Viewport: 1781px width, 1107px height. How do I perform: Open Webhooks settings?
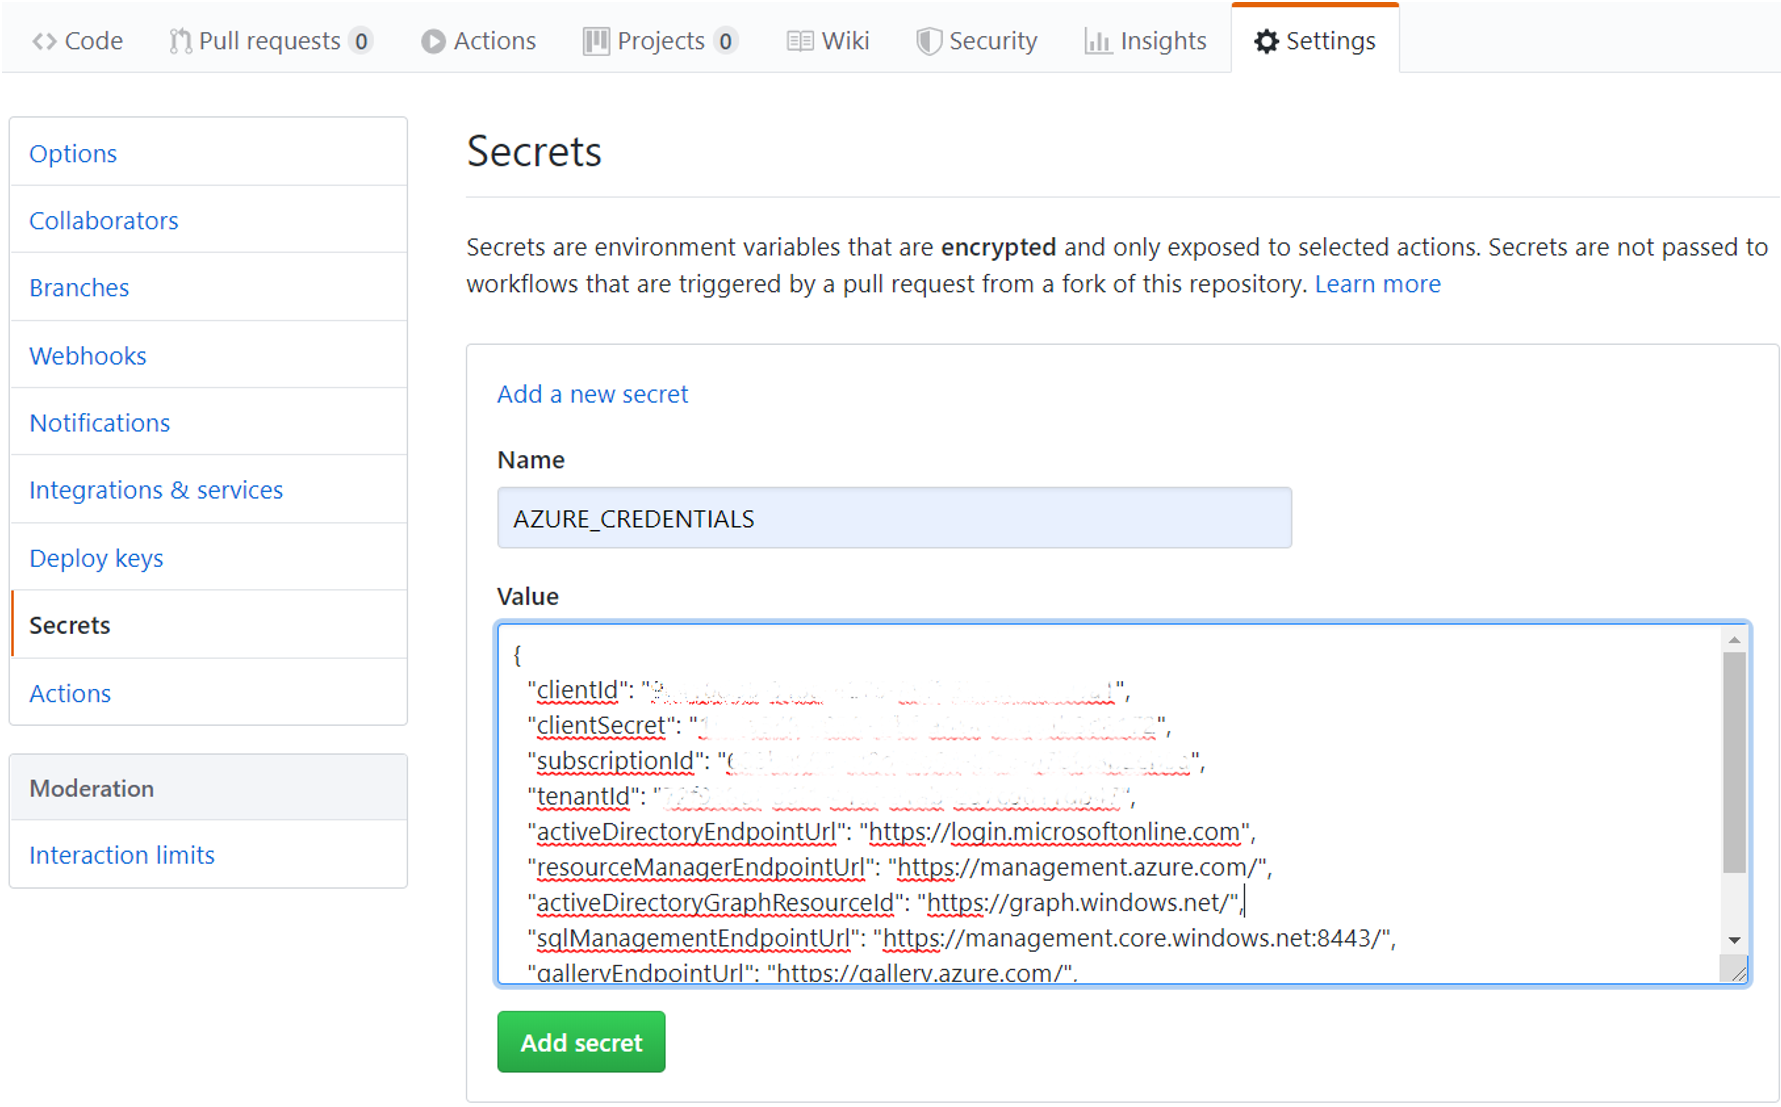tap(208, 355)
